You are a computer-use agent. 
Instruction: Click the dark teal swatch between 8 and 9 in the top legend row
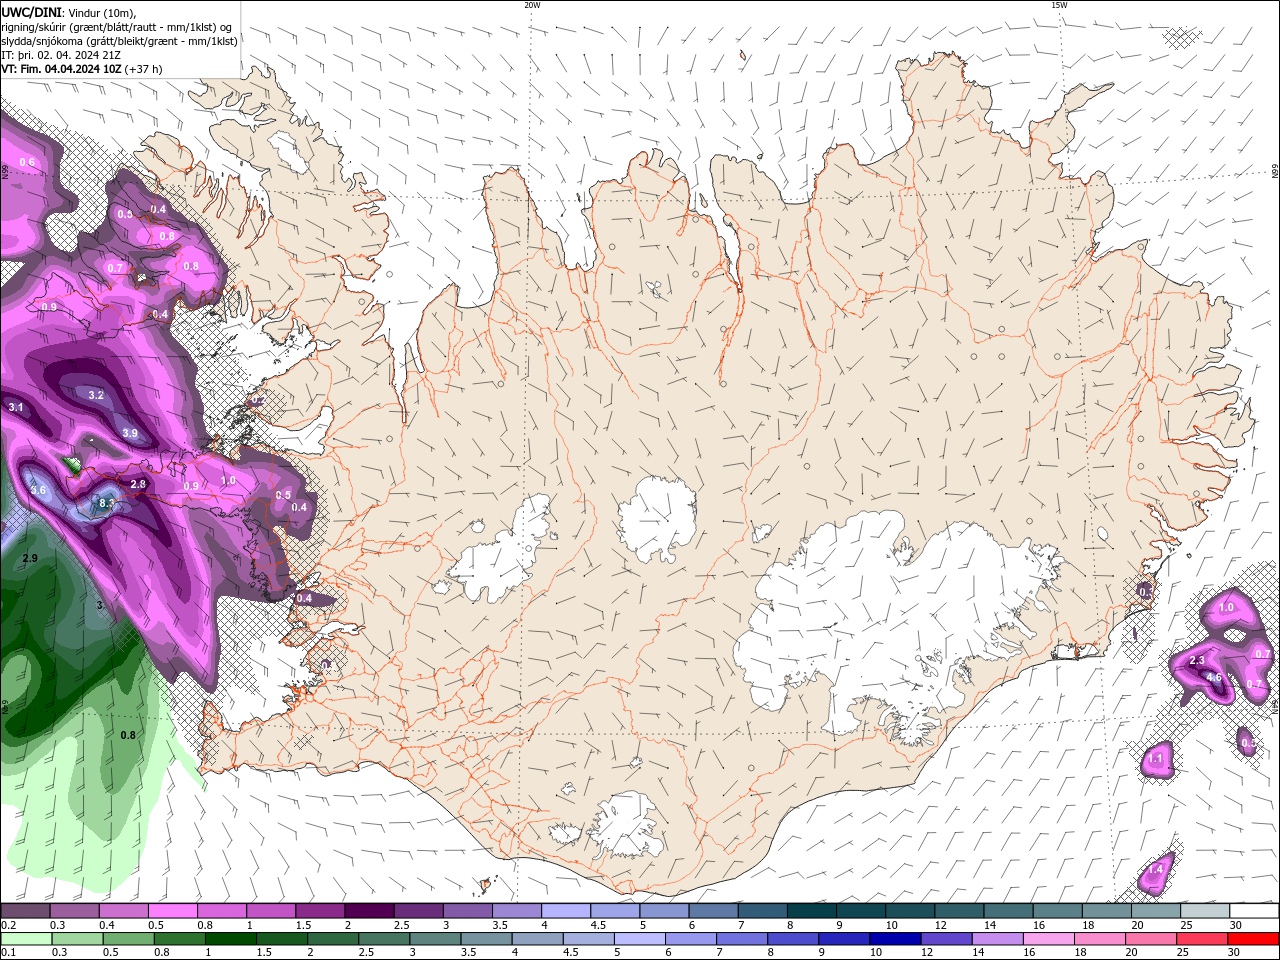[x=811, y=911]
